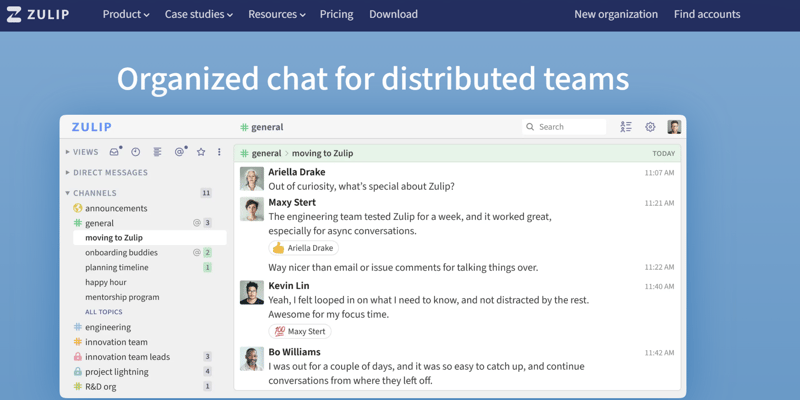Open the settings gear icon

tap(650, 127)
